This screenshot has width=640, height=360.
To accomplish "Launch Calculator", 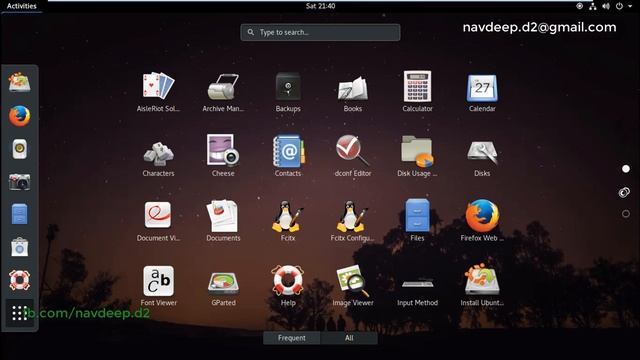I will click(417, 92).
